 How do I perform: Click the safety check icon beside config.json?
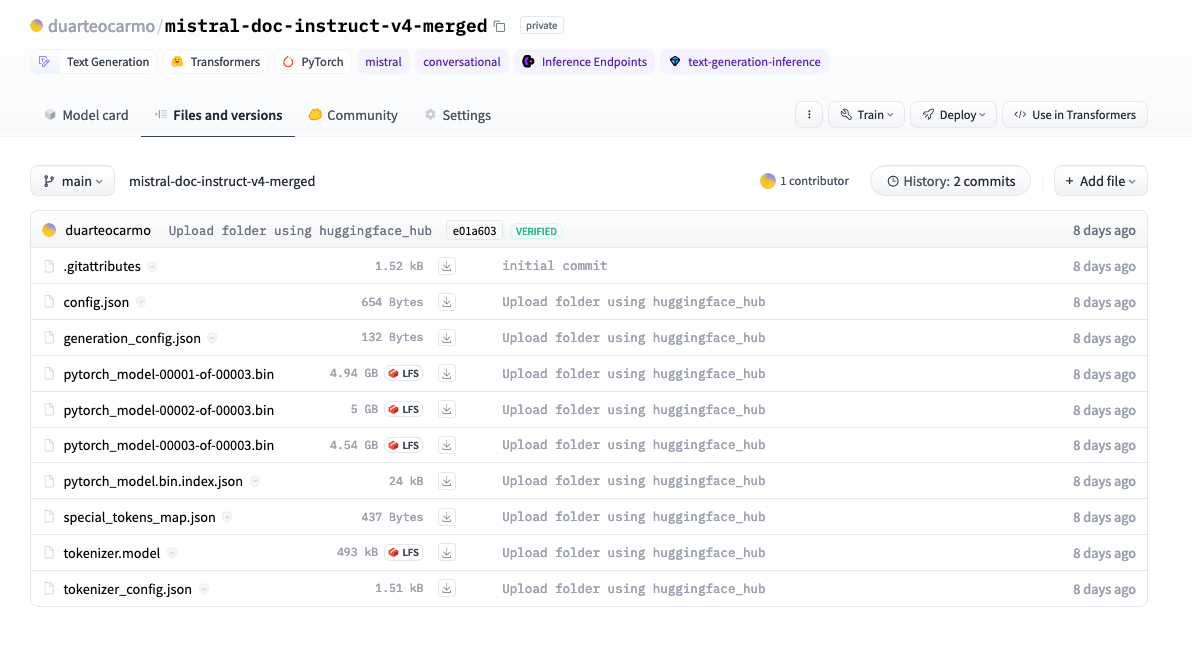coord(141,303)
